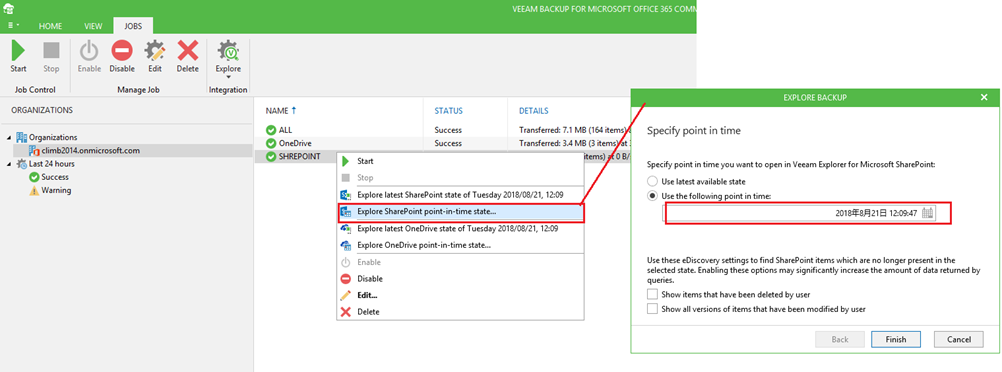Check Show all versions of modified items
The height and width of the screenshot is (372, 1002).
tap(652, 309)
